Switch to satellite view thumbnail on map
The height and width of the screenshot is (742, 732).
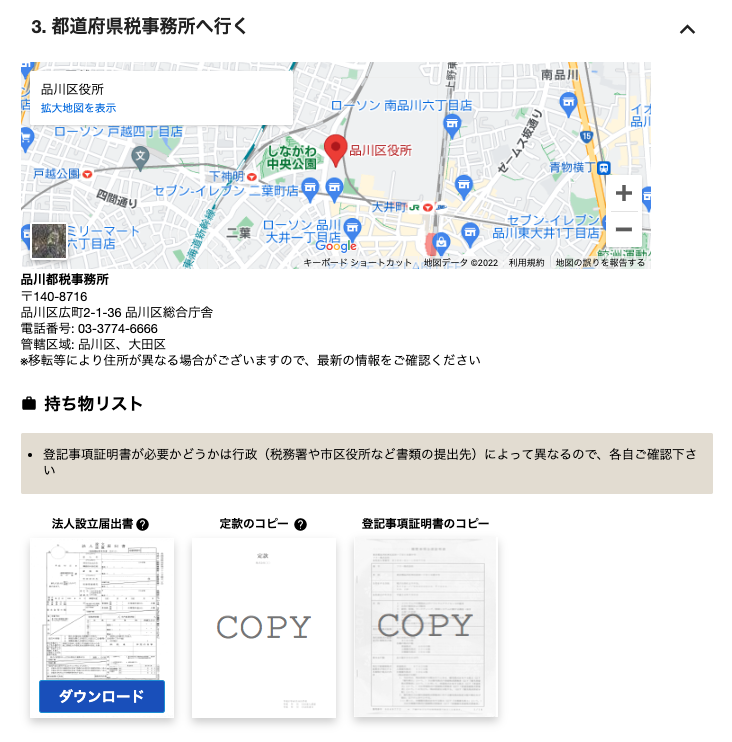click(x=49, y=241)
